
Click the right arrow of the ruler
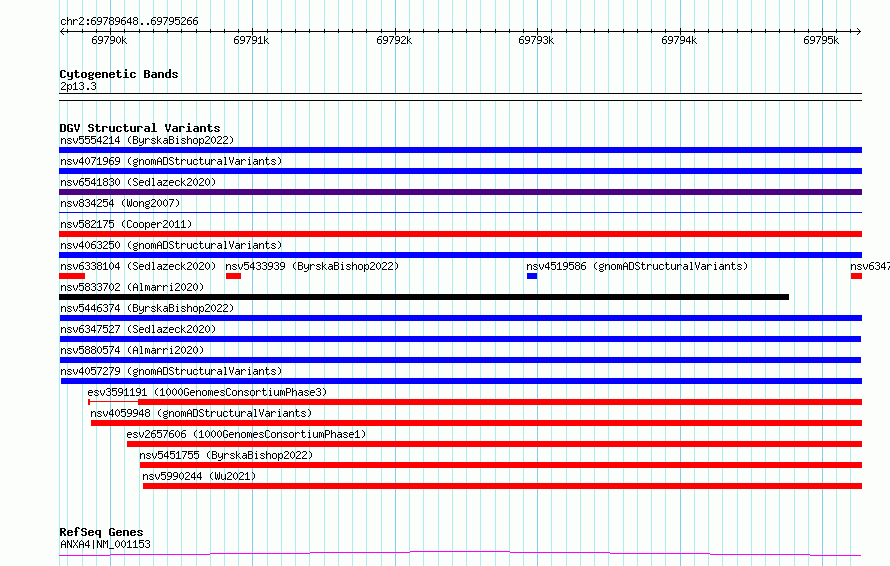[x=859, y=31]
